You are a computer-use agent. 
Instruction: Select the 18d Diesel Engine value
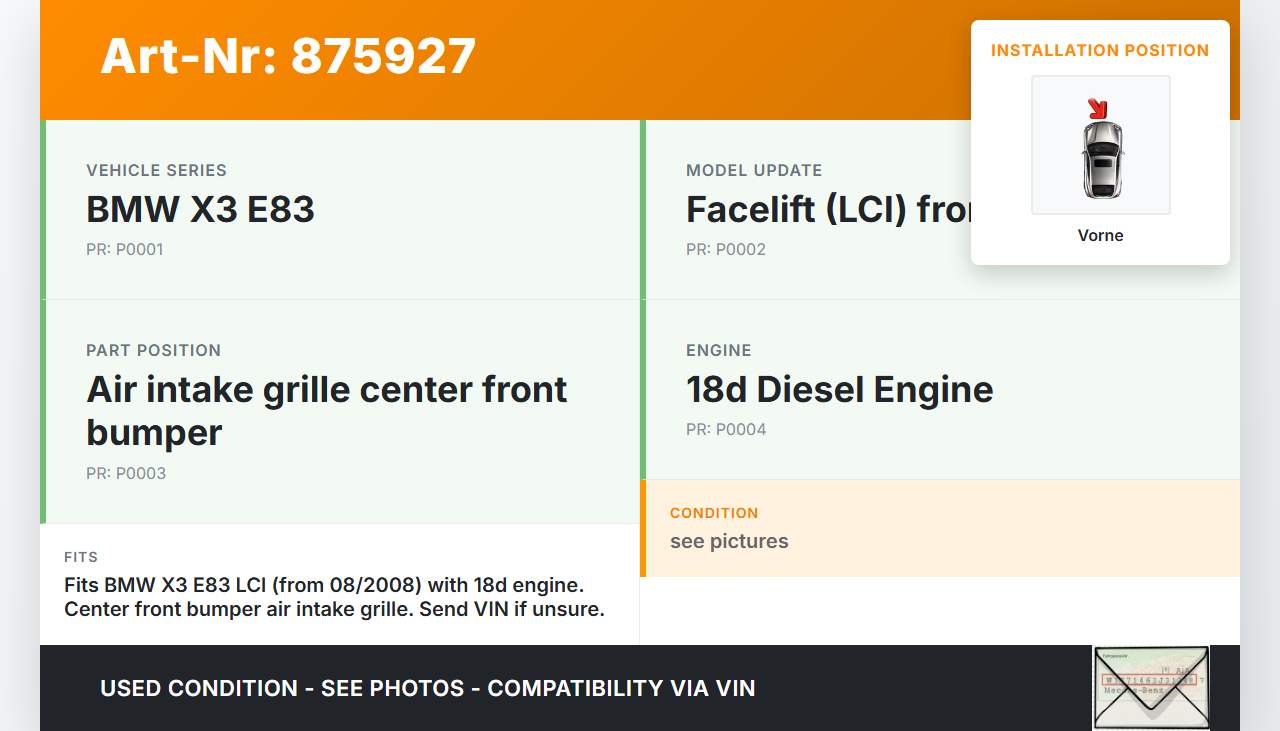839,389
